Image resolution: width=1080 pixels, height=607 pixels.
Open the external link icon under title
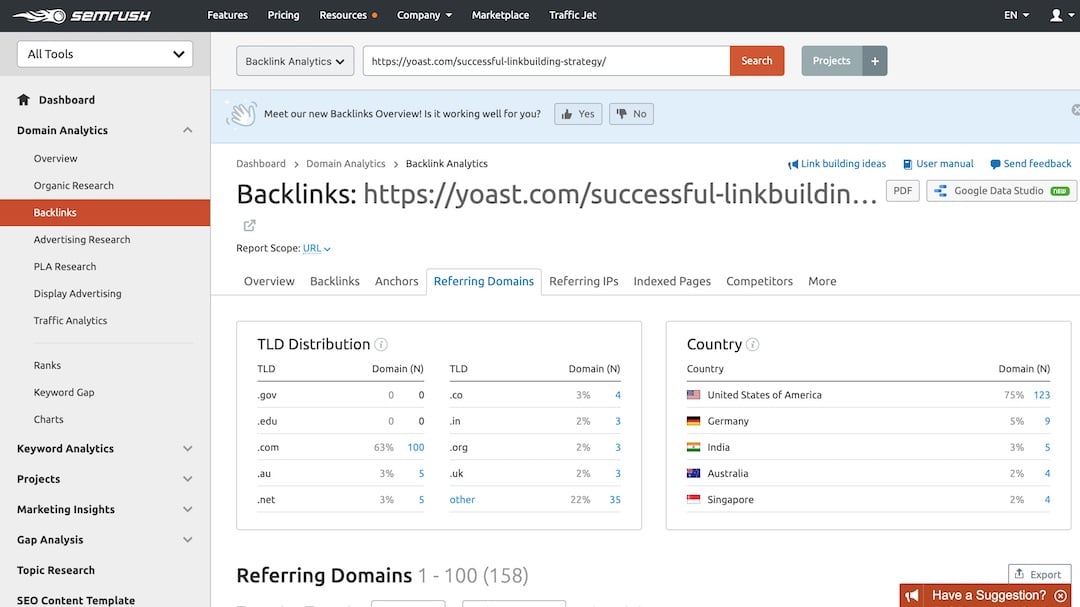click(x=249, y=225)
